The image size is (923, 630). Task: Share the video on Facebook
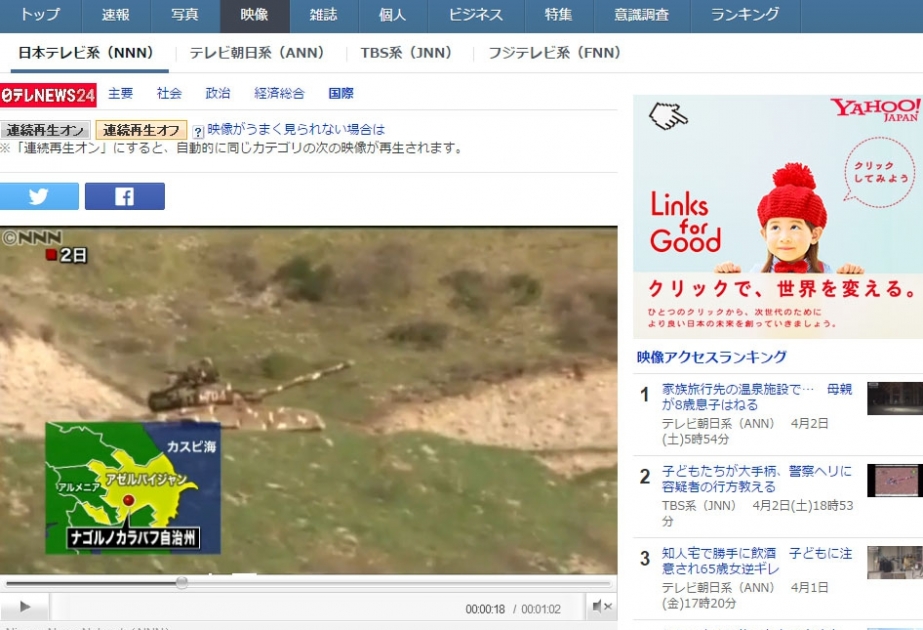click(125, 196)
